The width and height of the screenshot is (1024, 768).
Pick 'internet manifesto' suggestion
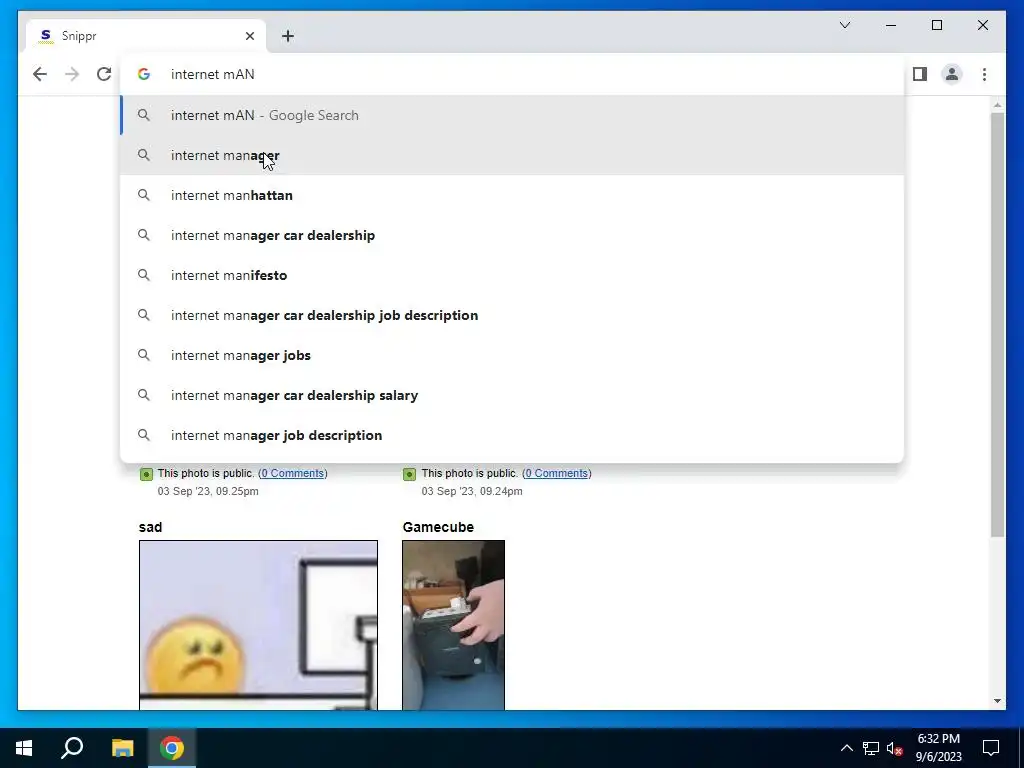pos(512,275)
